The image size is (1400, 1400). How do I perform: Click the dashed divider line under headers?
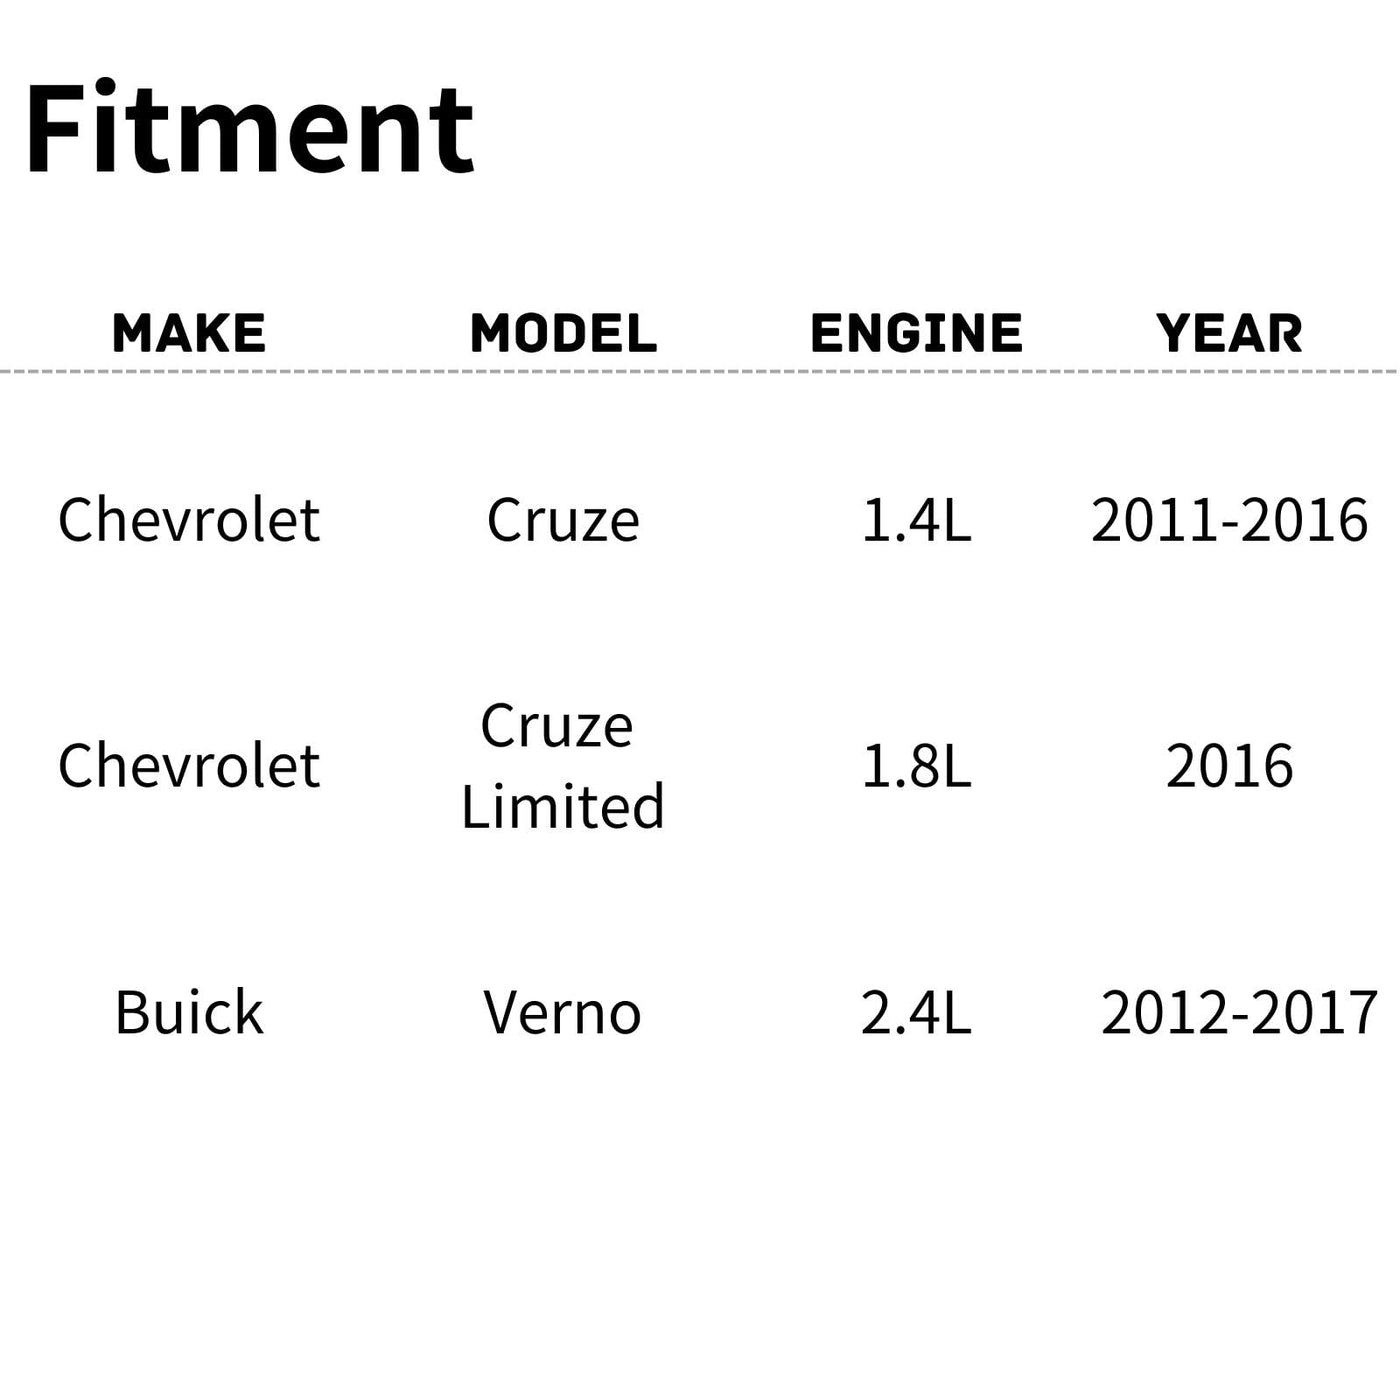pos(700,371)
